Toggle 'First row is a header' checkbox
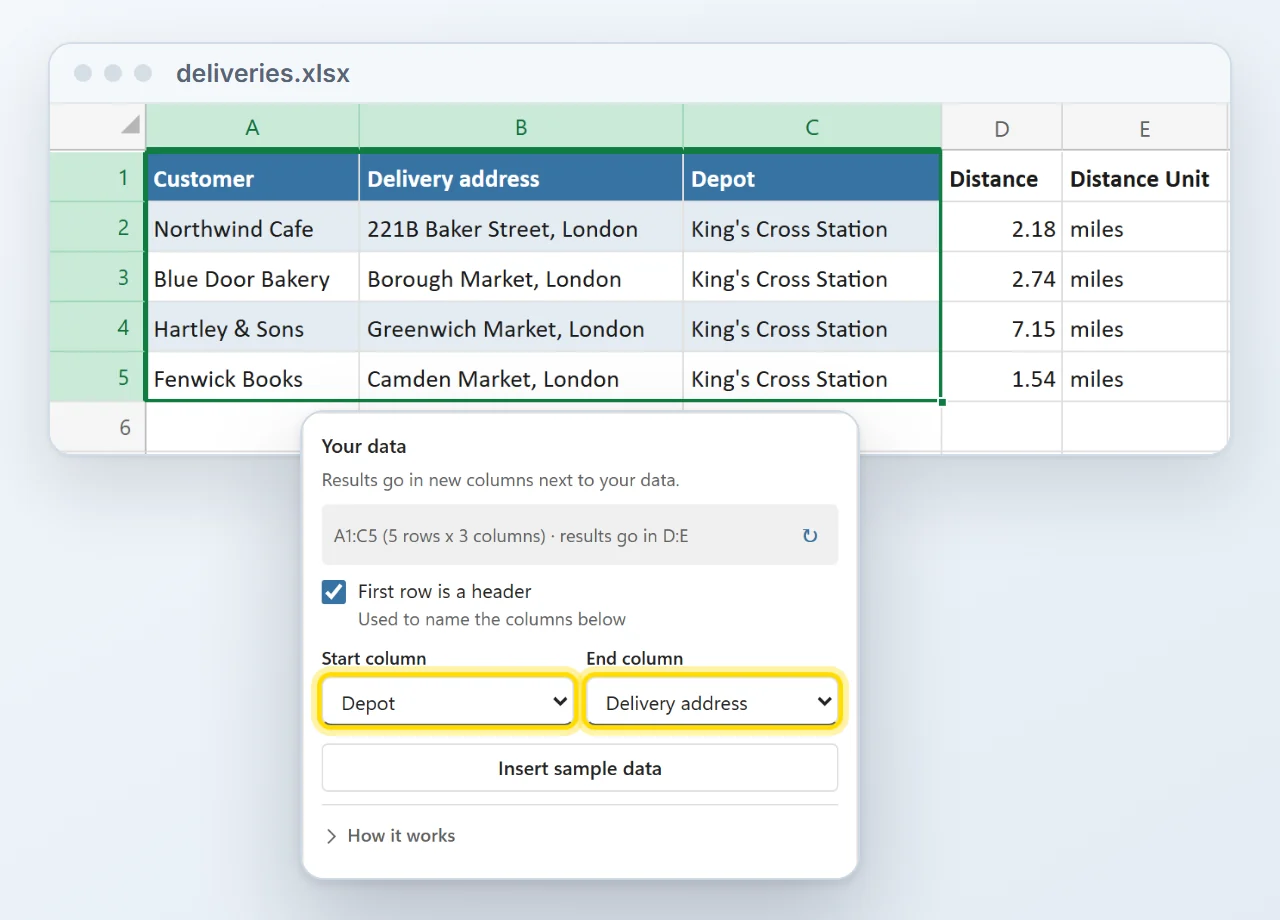 pyautogui.click(x=334, y=592)
